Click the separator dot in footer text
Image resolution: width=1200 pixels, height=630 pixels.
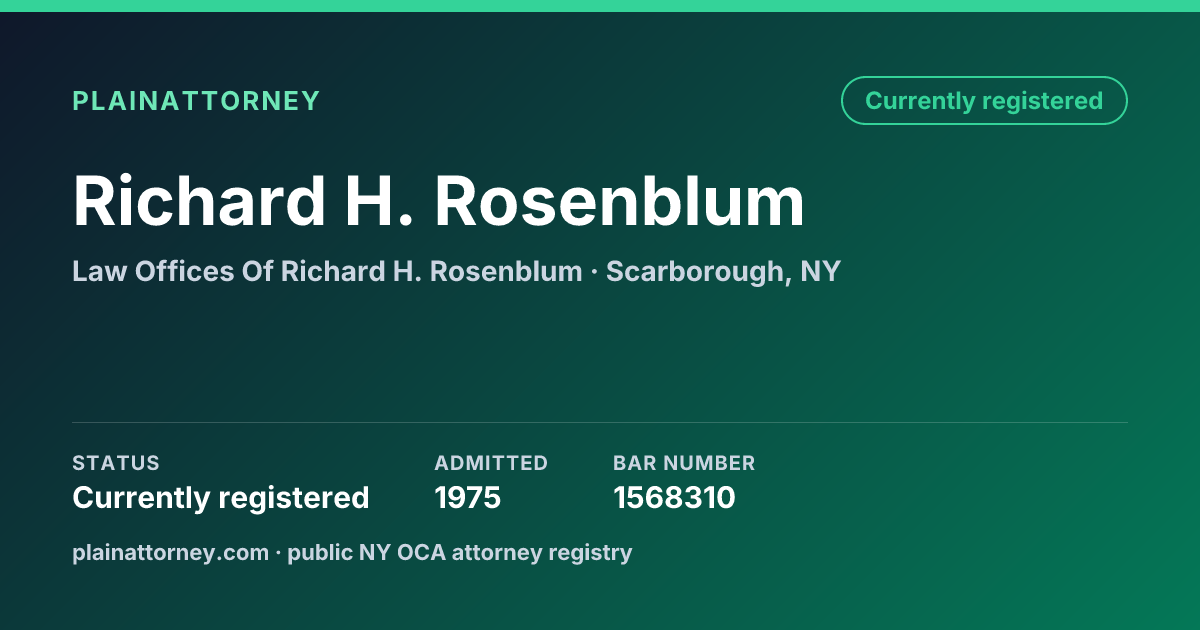[279, 553]
